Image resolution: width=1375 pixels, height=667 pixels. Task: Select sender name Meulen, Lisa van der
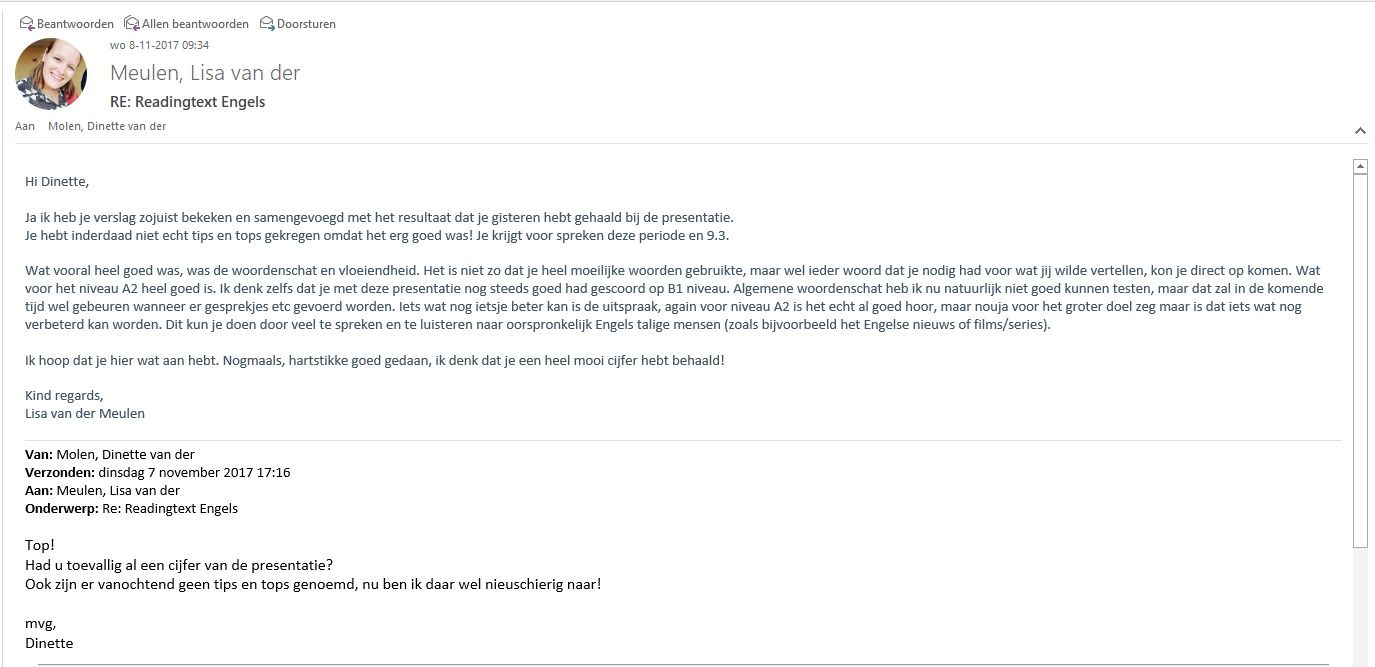(205, 73)
